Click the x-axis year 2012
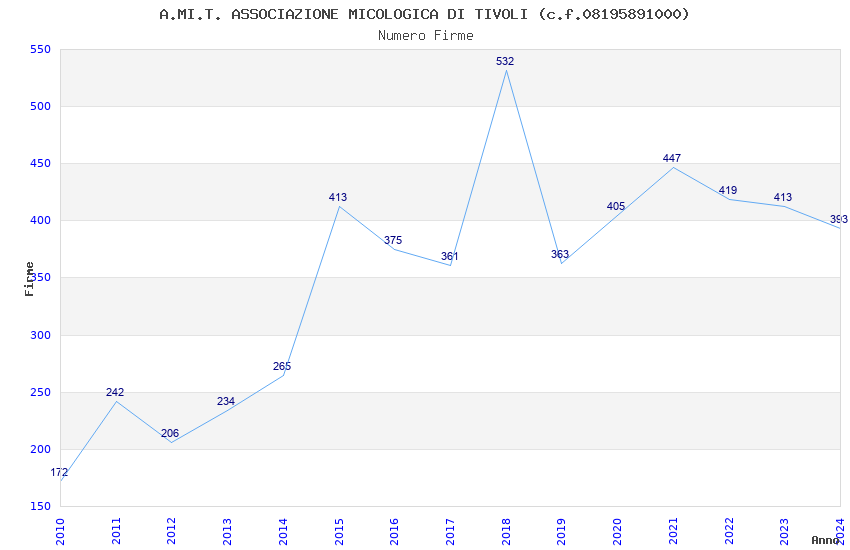 pos(171,532)
